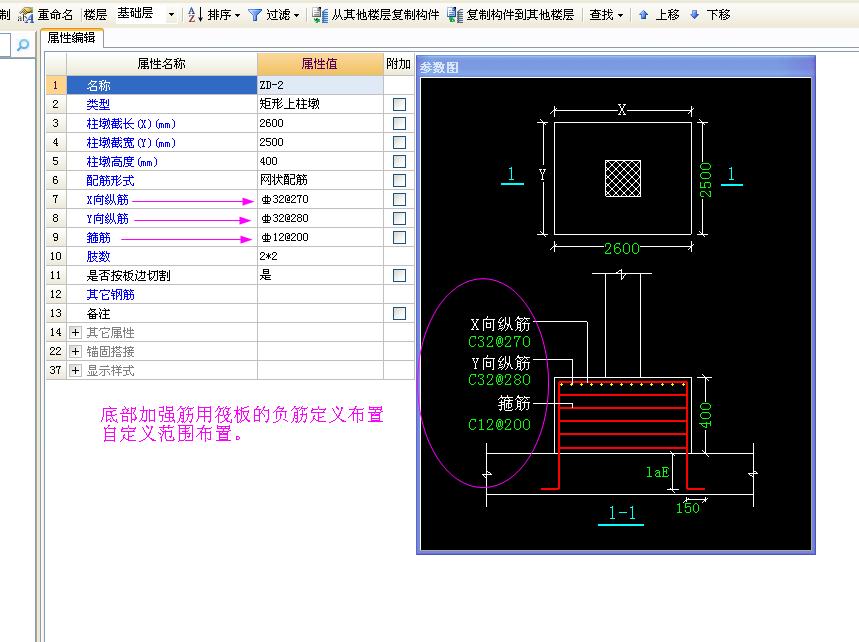Click the green C32@270 diagram value
The width and height of the screenshot is (859, 642).
pos(499,342)
